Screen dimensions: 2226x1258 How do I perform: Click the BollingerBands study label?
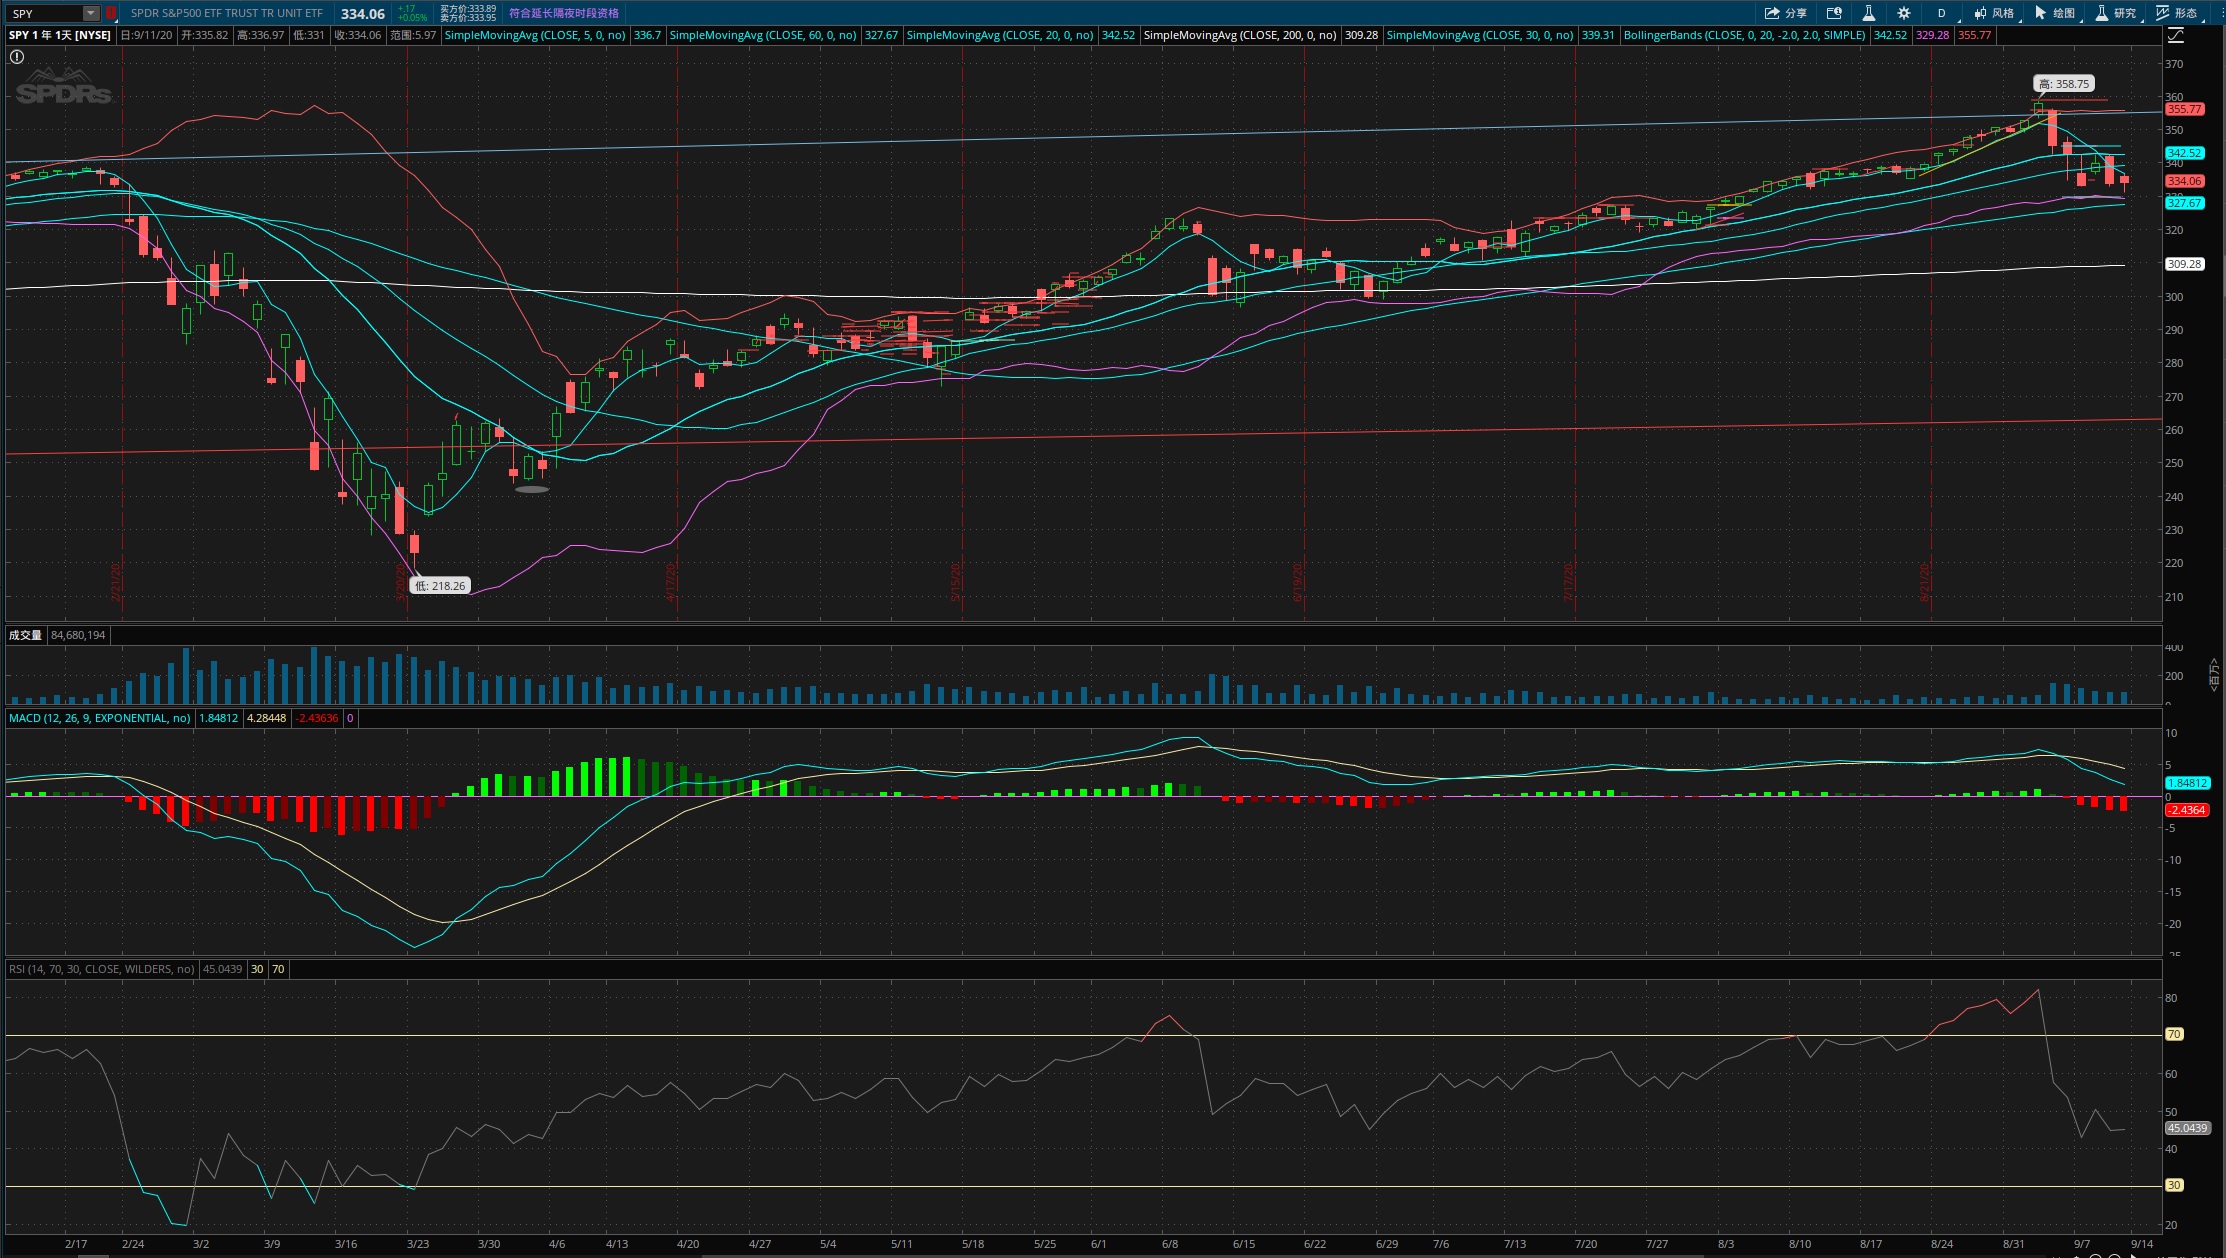click(x=1744, y=35)
